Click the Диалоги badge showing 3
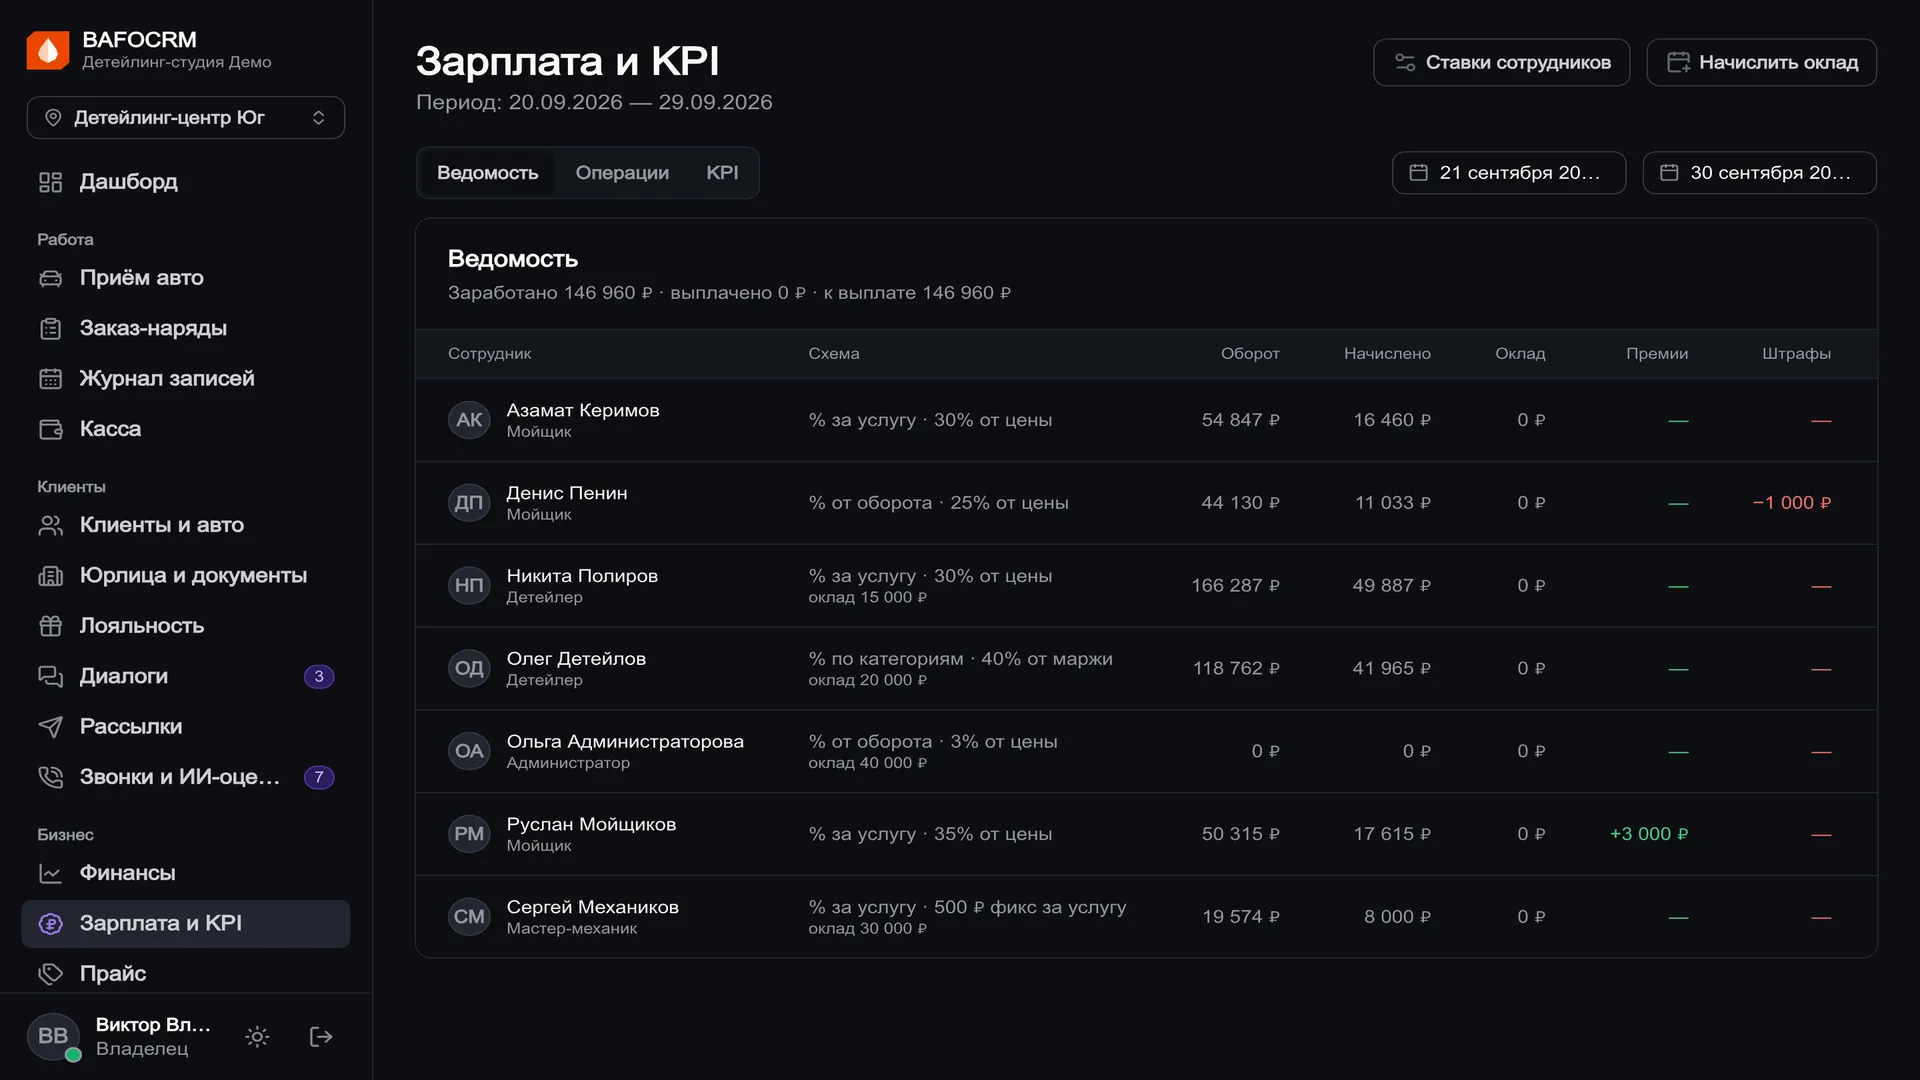This screenshot has width=1920, height=1080. pyautogui.click(x=319, y=677)
